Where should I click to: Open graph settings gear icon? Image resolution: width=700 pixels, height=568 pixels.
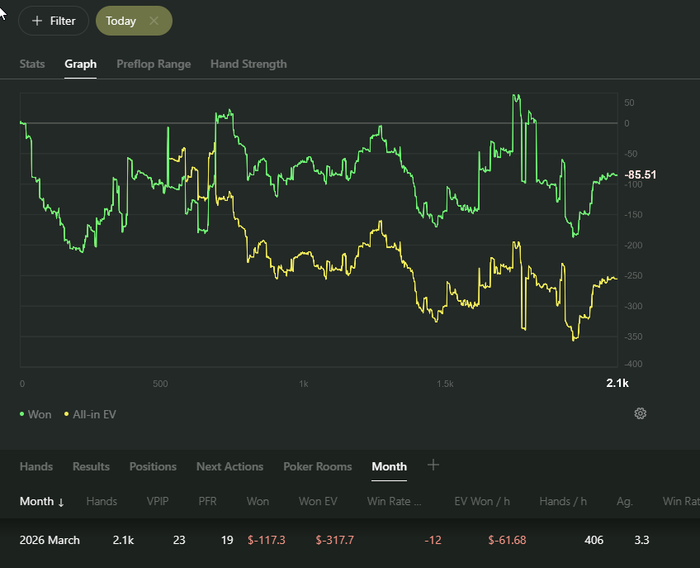(640, 413)
